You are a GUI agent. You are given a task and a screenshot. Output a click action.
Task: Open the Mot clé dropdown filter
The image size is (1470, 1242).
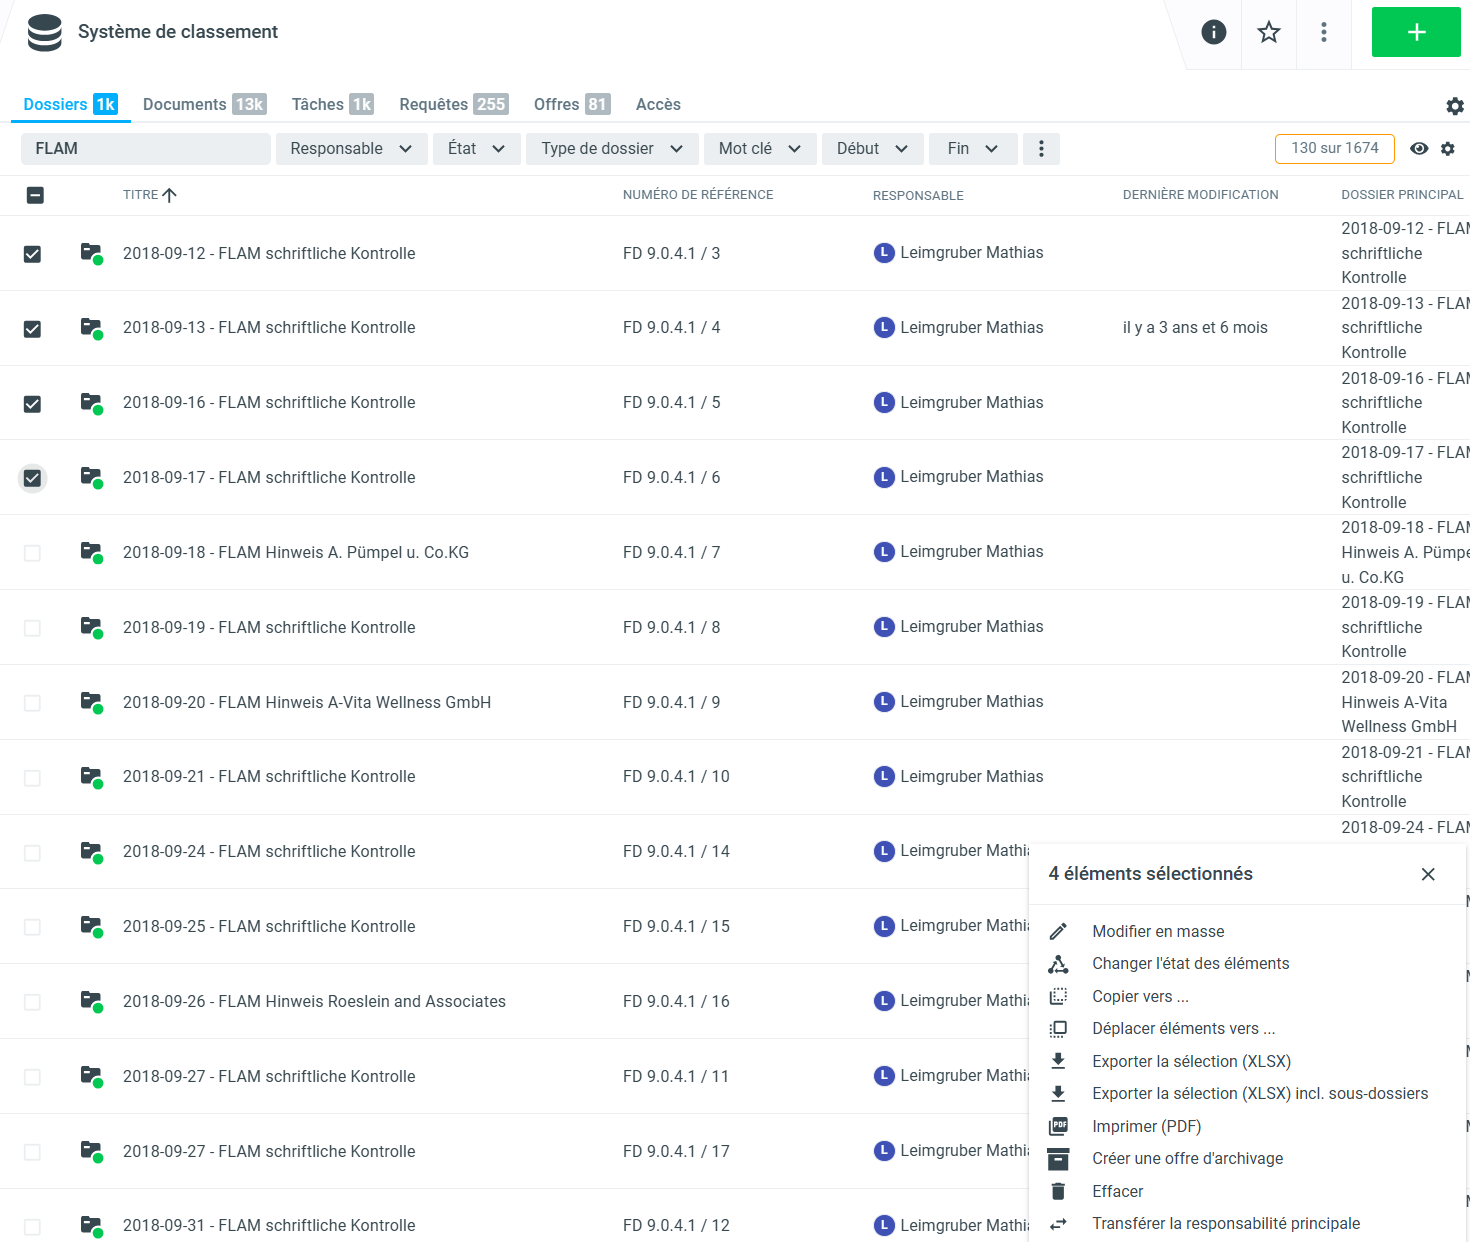[759, 149]
